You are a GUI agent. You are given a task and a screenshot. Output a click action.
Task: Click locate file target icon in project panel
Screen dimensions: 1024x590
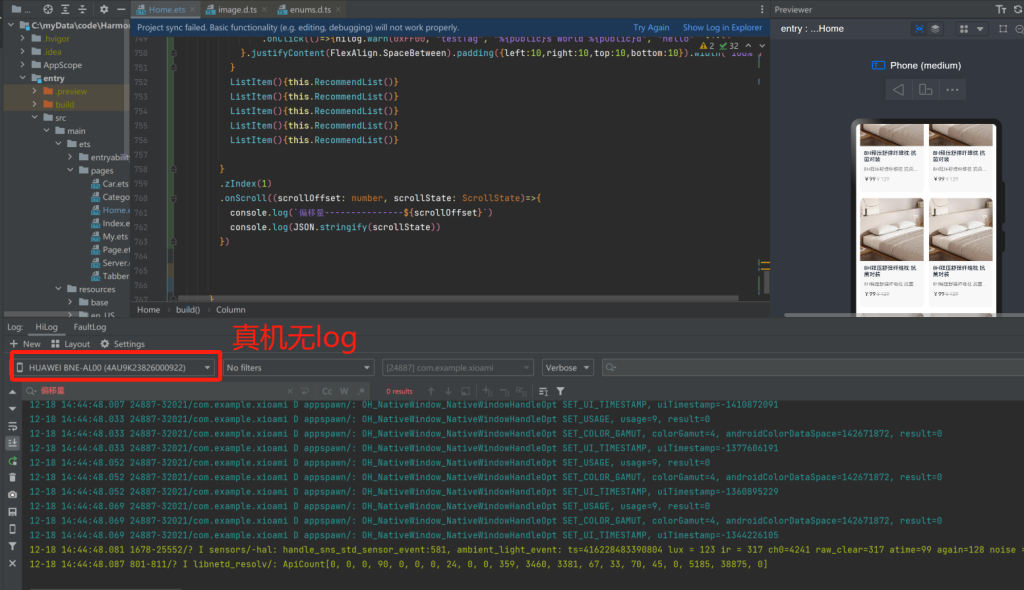[47, 9]
